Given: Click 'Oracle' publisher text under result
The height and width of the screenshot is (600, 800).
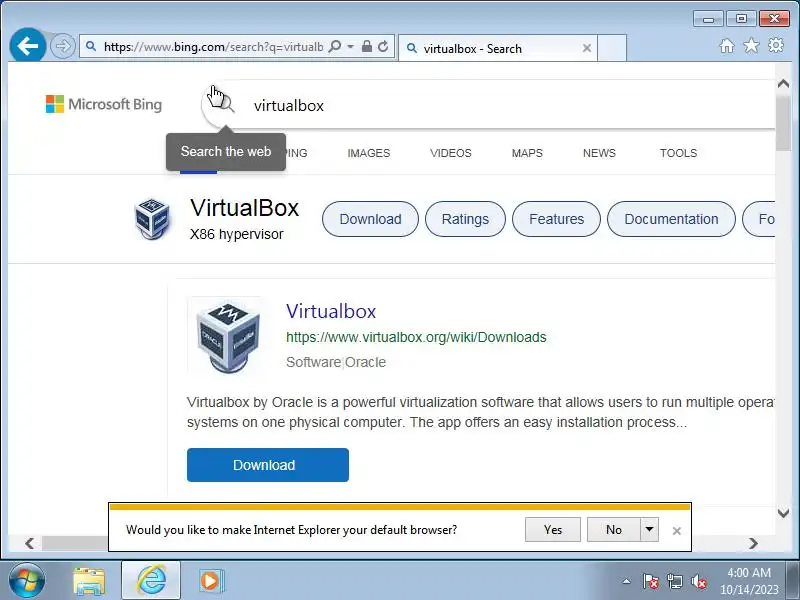Looking at the screenshot, I should coord(365,362).
